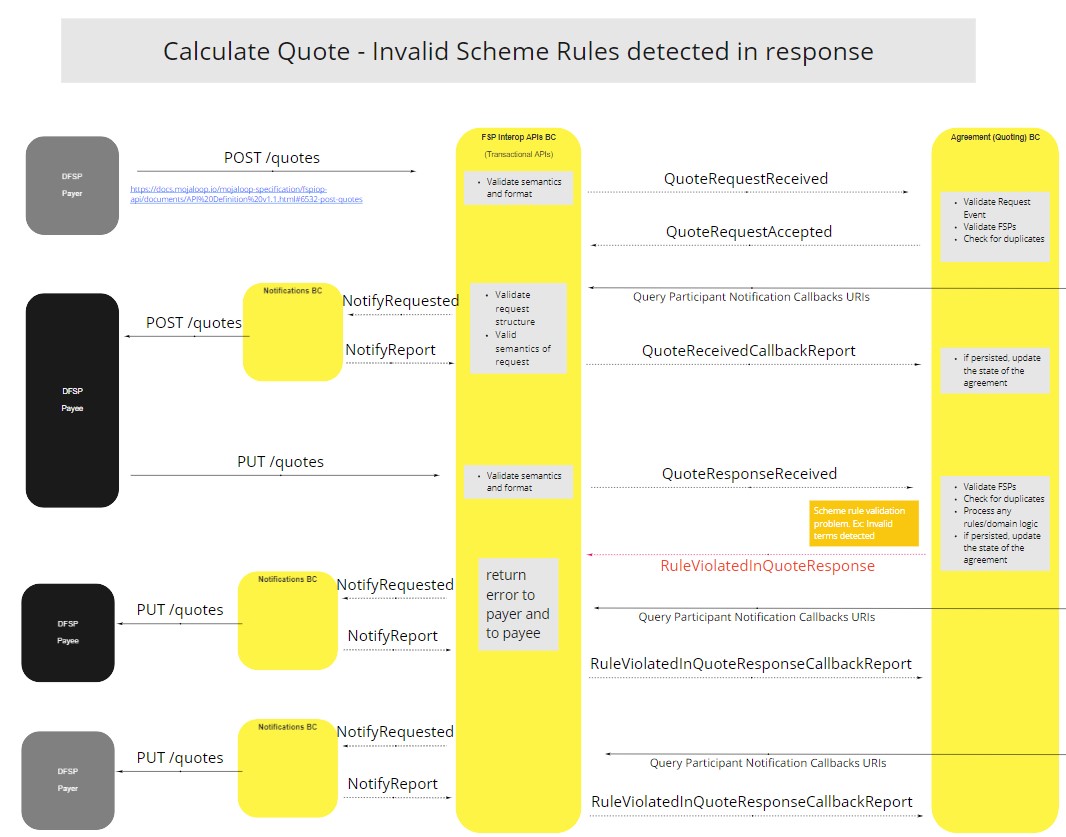Select the QuoteReceivedCallbackReport label
Viewport: 1066px width, 837px height.
coord(749,350)
